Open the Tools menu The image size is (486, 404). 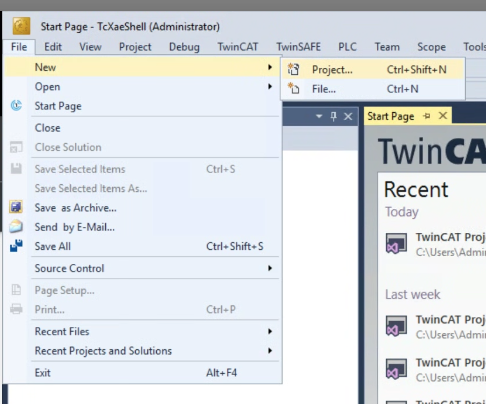475,47
